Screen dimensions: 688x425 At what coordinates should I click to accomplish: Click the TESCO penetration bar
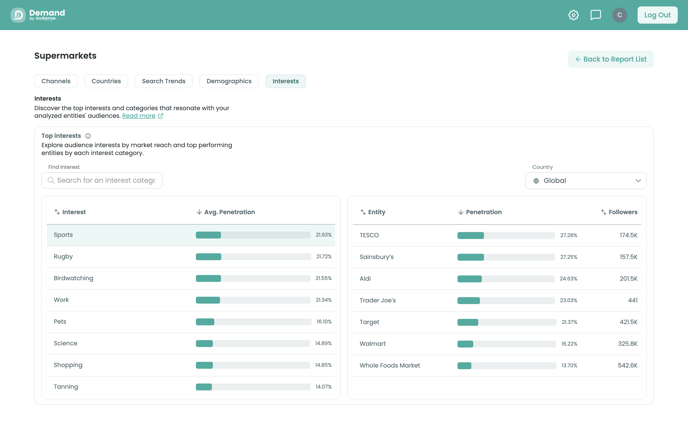pyautogui.click(x=506, y=236)
